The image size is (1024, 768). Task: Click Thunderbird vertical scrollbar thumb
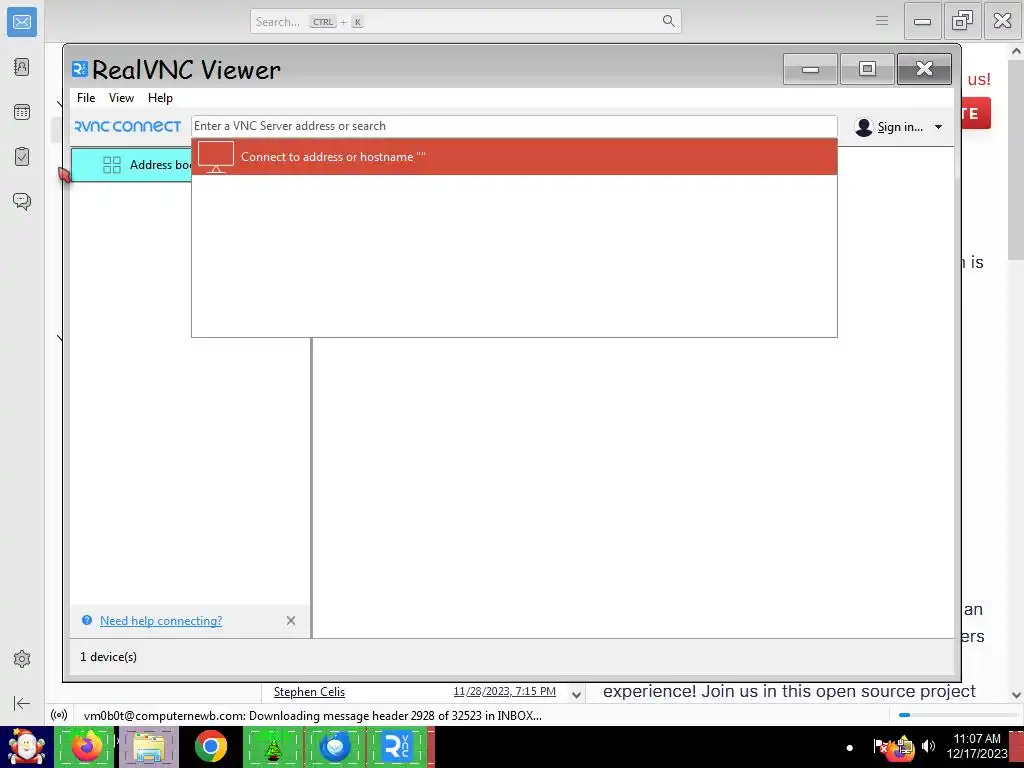point(1016,162)
